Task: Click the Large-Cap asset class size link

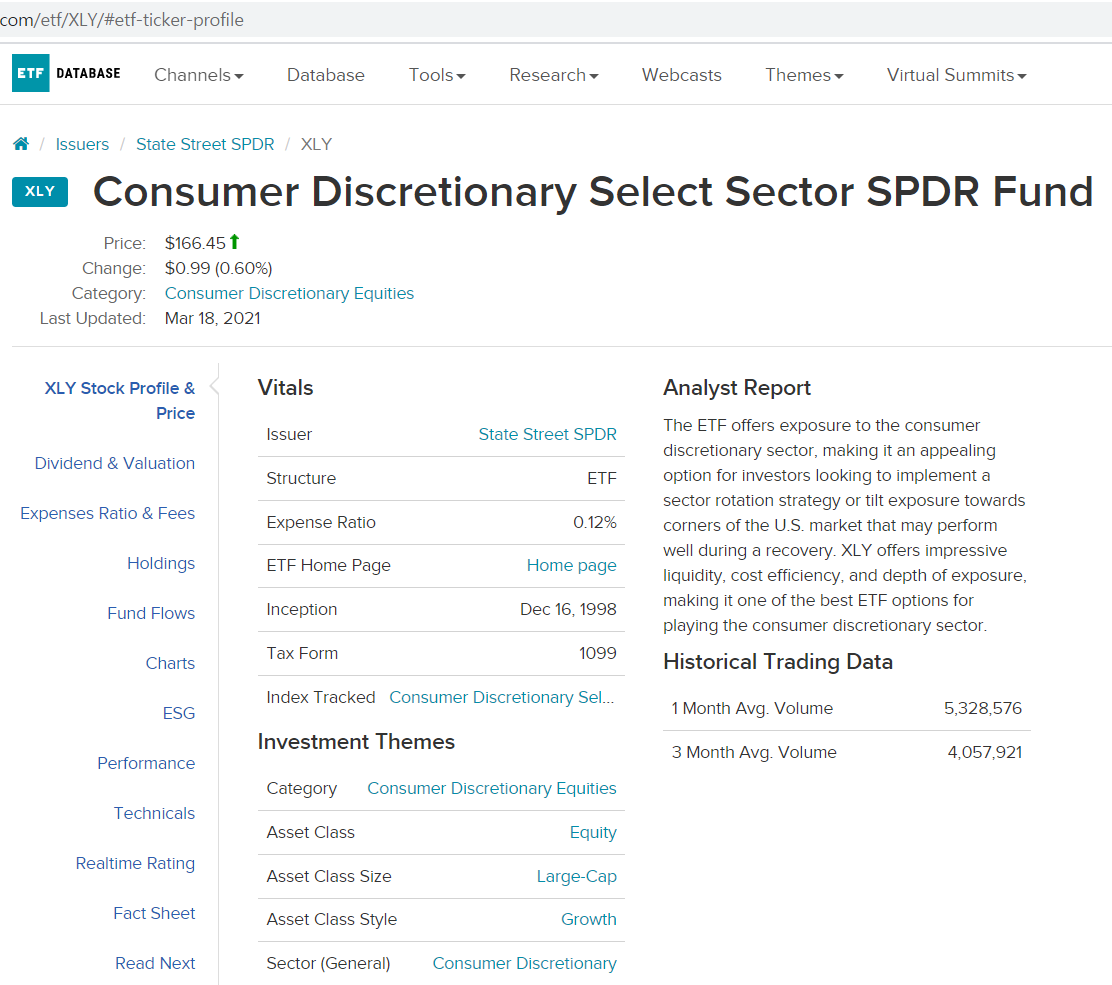Action: point(576,876)
